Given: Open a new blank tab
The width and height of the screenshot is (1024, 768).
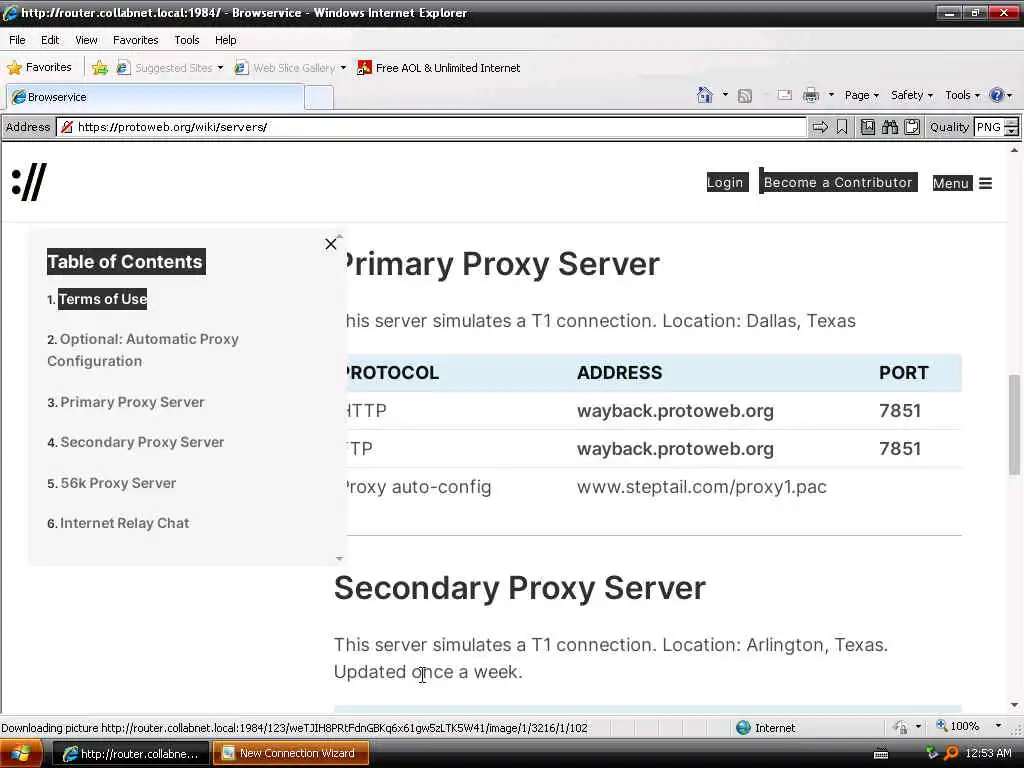Looking at the screenshot, I should point(319,98).
